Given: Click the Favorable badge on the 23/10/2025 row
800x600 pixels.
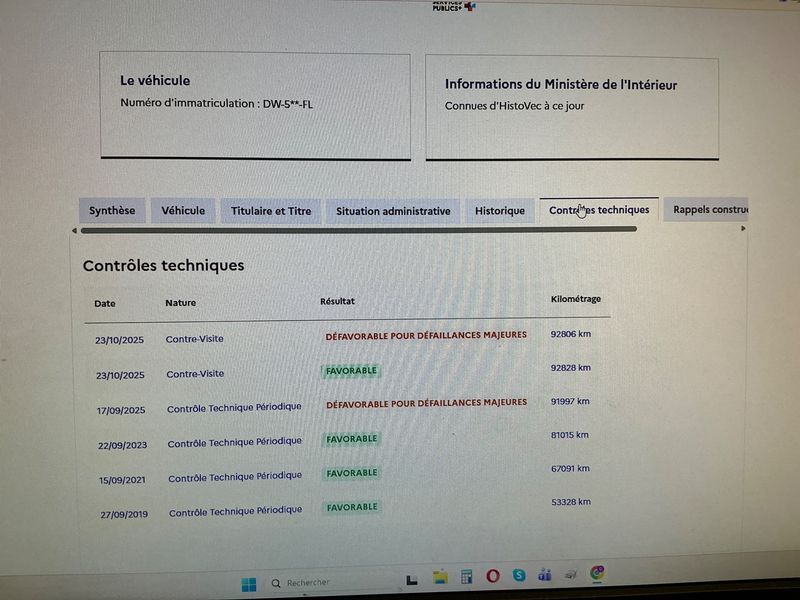Looking at the screenshot, I should [x=351, y=371].
